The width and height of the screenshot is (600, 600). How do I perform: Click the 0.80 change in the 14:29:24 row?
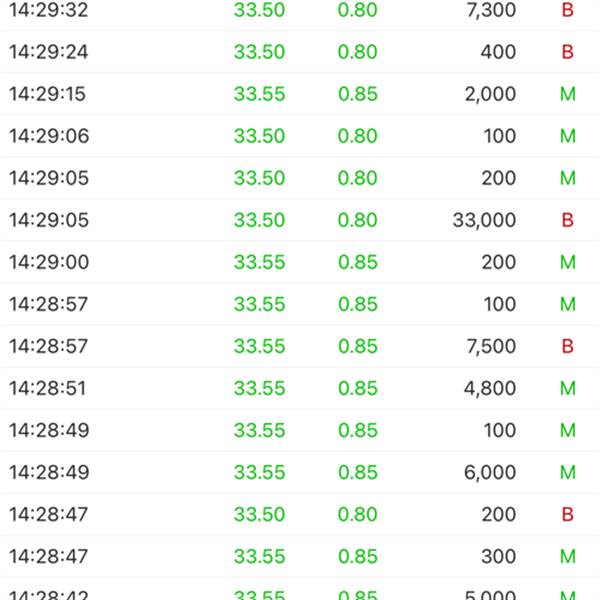(x=358, y=52)
